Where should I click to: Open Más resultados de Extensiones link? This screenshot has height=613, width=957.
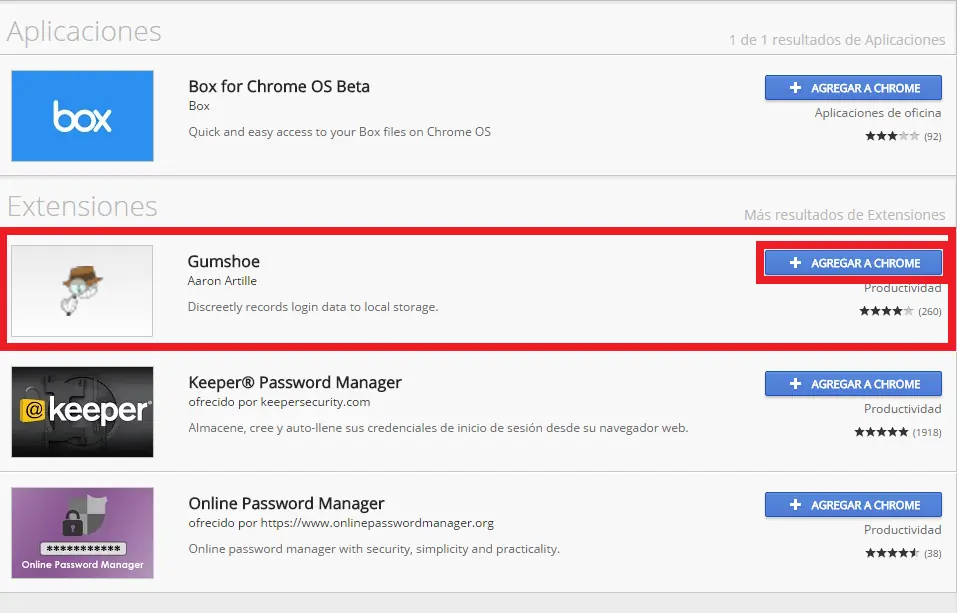point(845,215)
